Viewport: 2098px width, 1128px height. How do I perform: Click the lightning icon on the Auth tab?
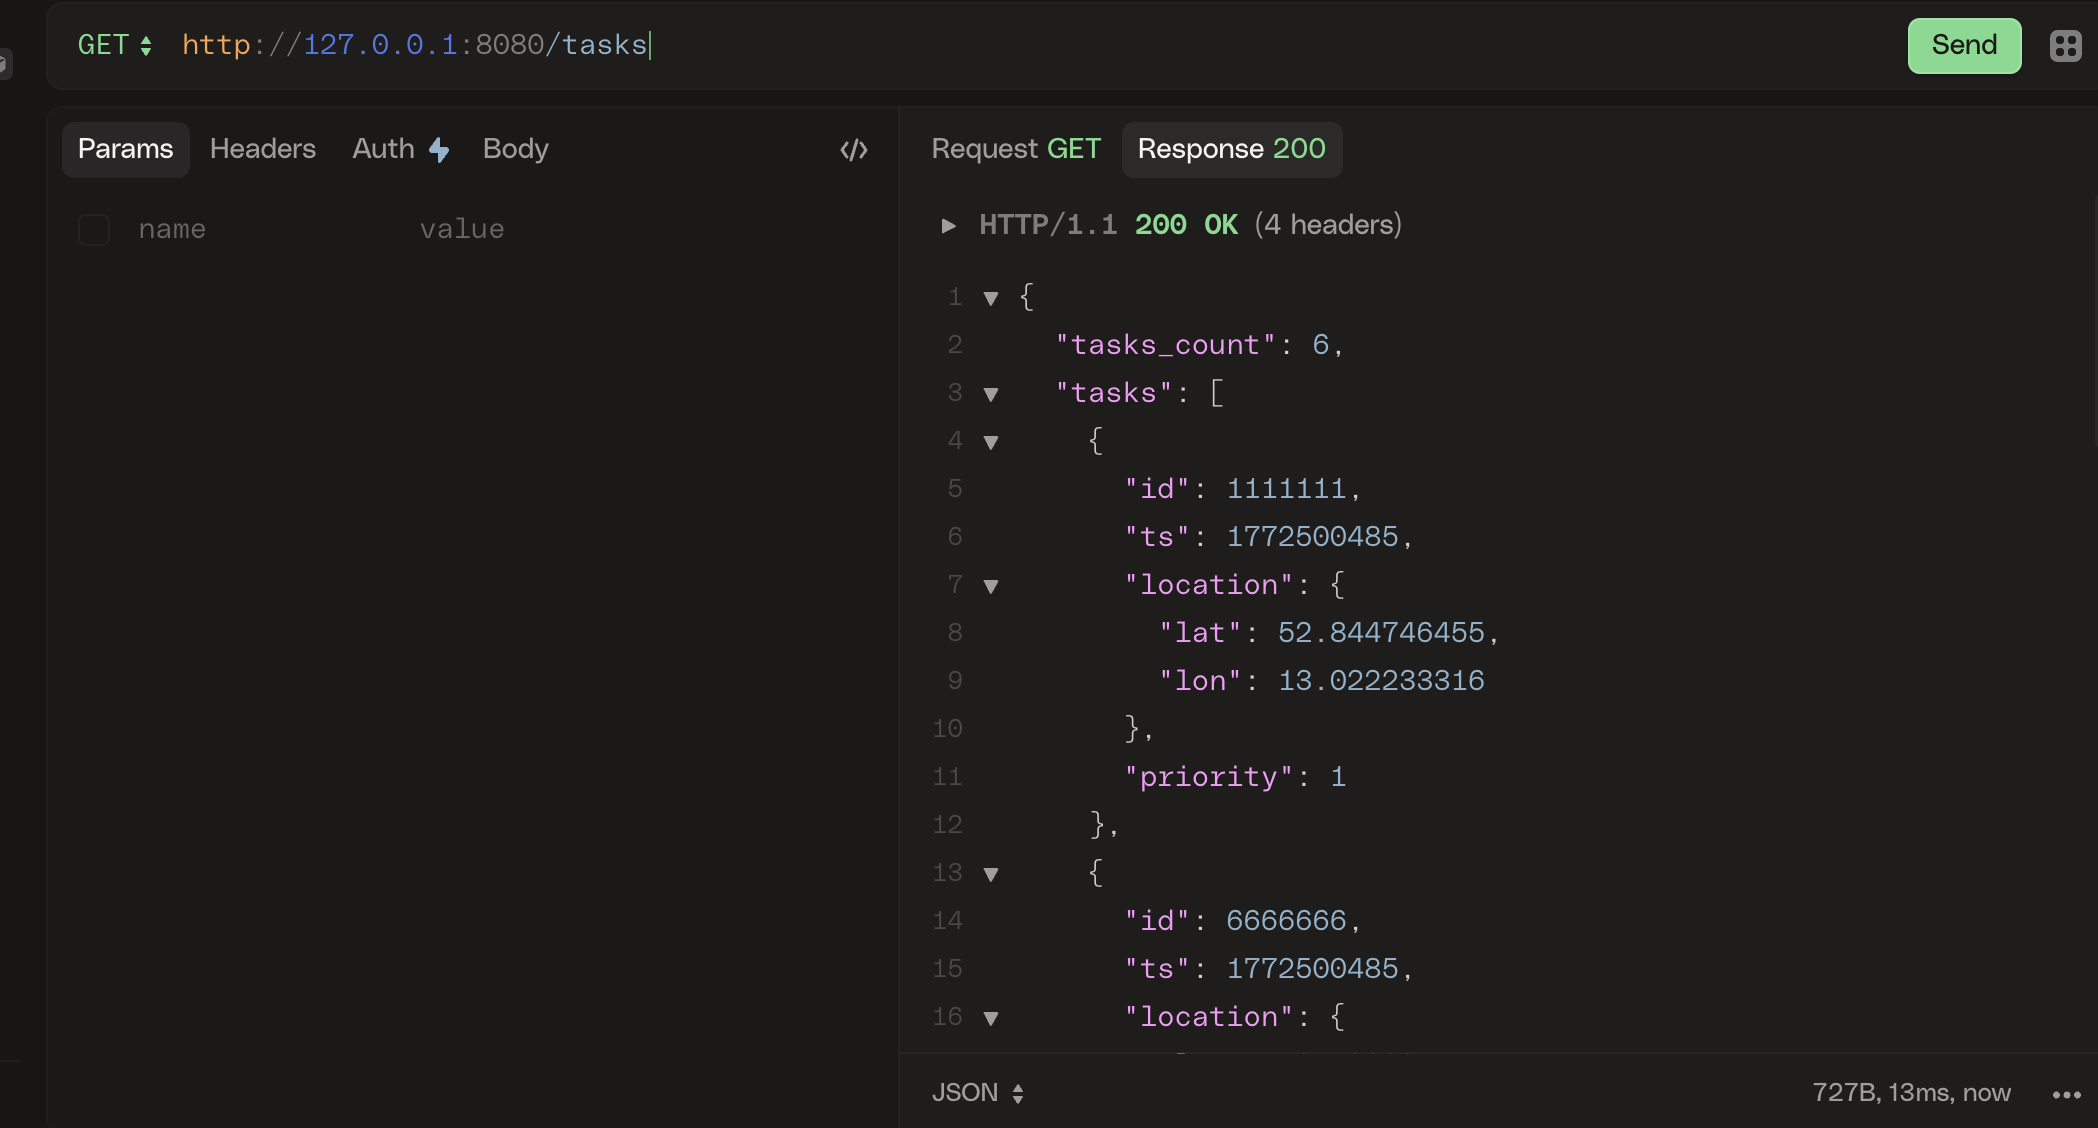[439, 148]
